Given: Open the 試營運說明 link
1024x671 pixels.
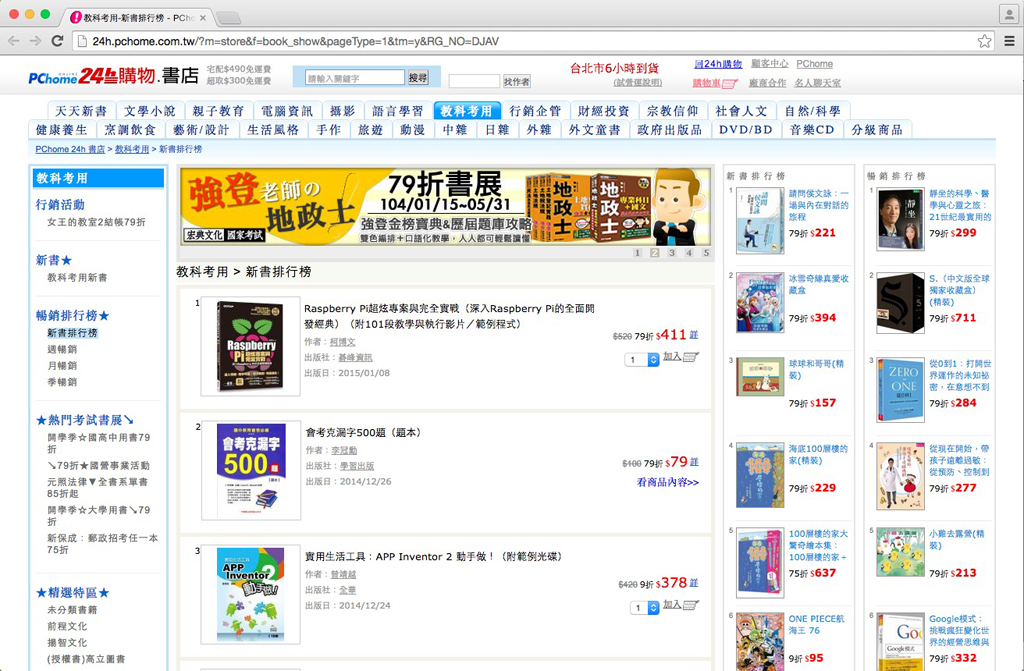Looking at the screenshot, I should click(638, 83).
